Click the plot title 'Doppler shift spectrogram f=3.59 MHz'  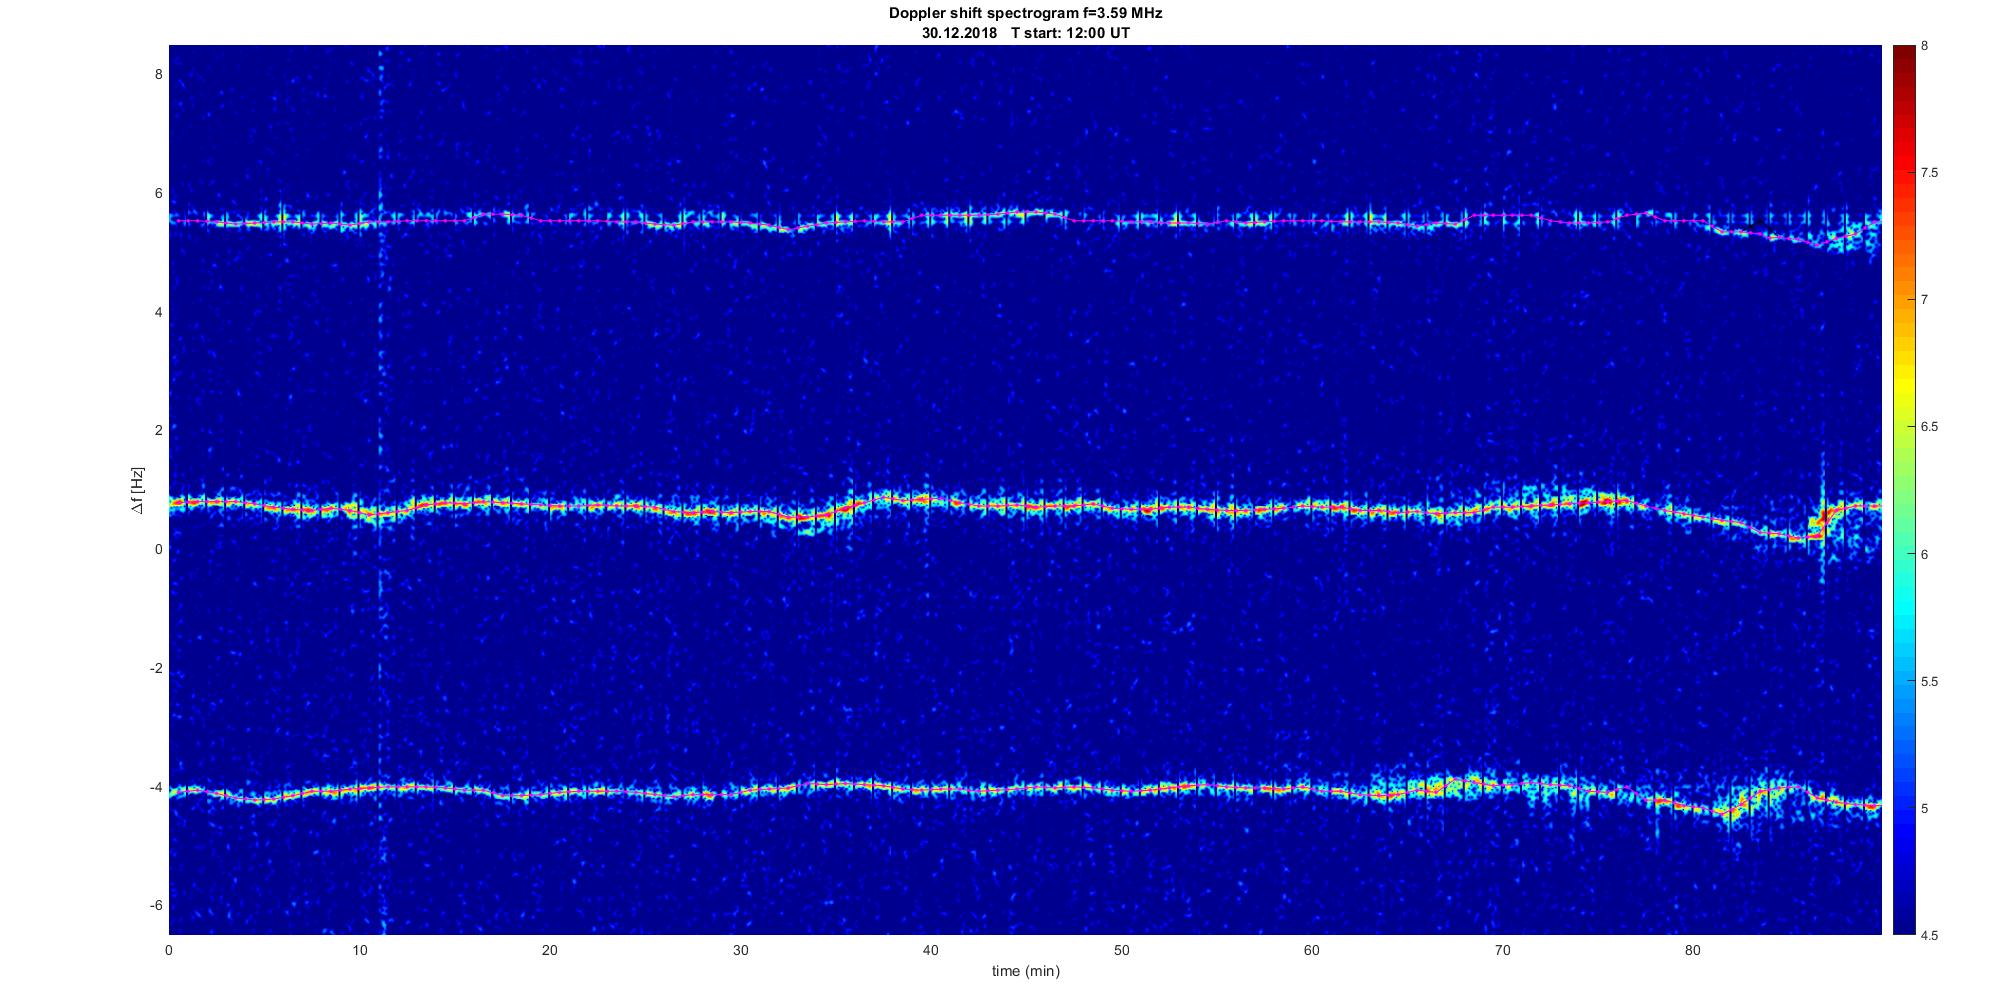(x=1025, y=14)
